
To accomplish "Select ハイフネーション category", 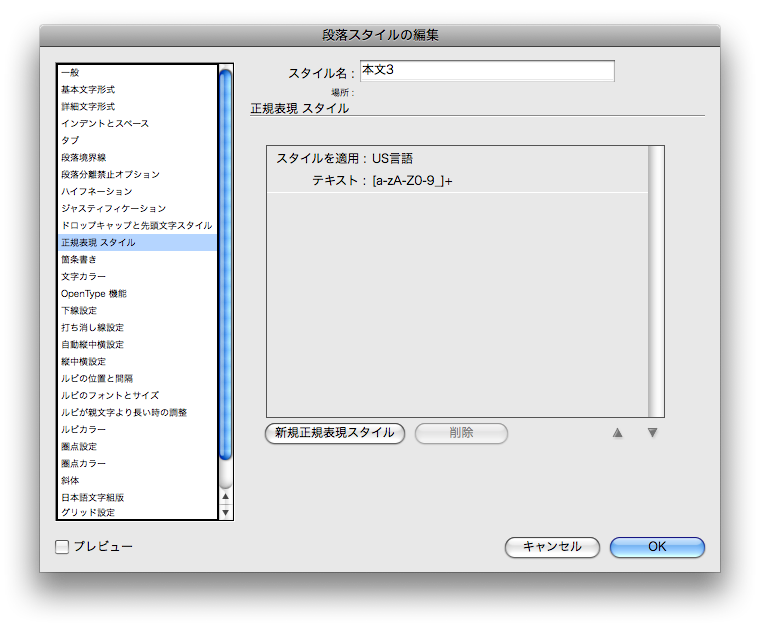I will pyautogui.click(x=138, y=191).
